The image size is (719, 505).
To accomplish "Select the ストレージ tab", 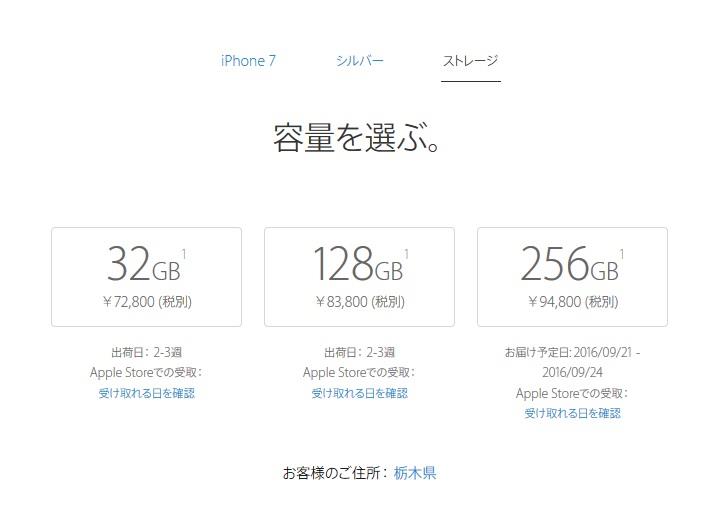I will 470,61.
